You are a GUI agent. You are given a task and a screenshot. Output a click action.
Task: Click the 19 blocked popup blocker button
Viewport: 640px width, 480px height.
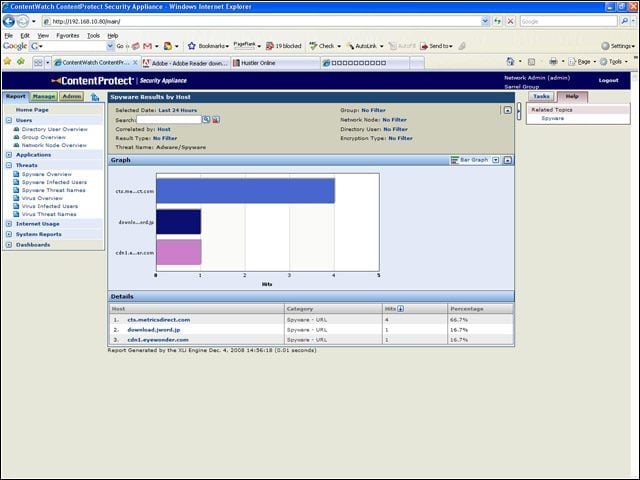tap(284, 46)
